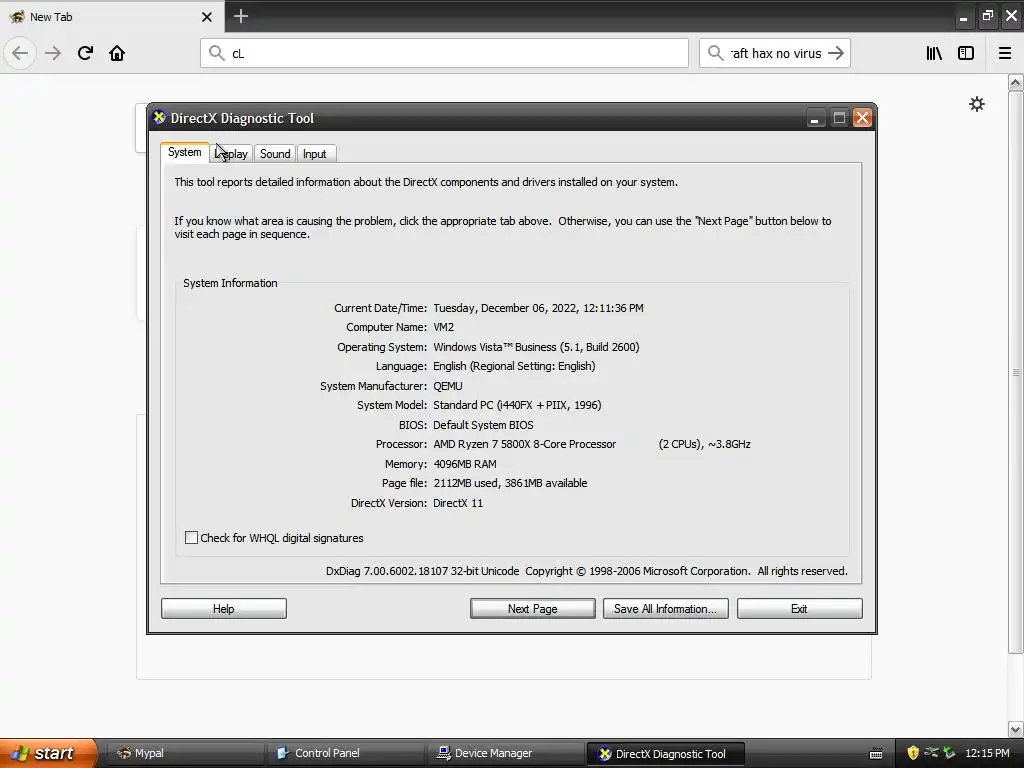Switch to Mypal in the taskbar
1024x768 pixels.
(x=185, y=753)
